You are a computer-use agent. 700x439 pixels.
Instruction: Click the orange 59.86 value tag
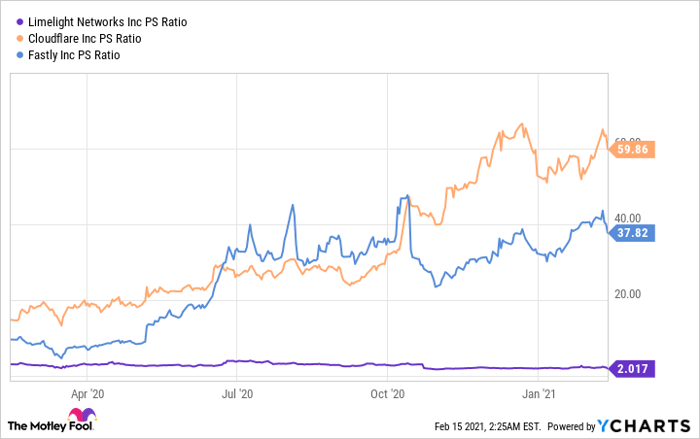pos(630,149)
